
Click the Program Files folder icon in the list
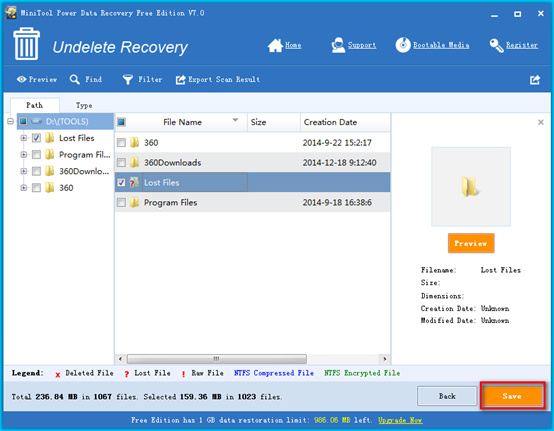tap(134, 202)
